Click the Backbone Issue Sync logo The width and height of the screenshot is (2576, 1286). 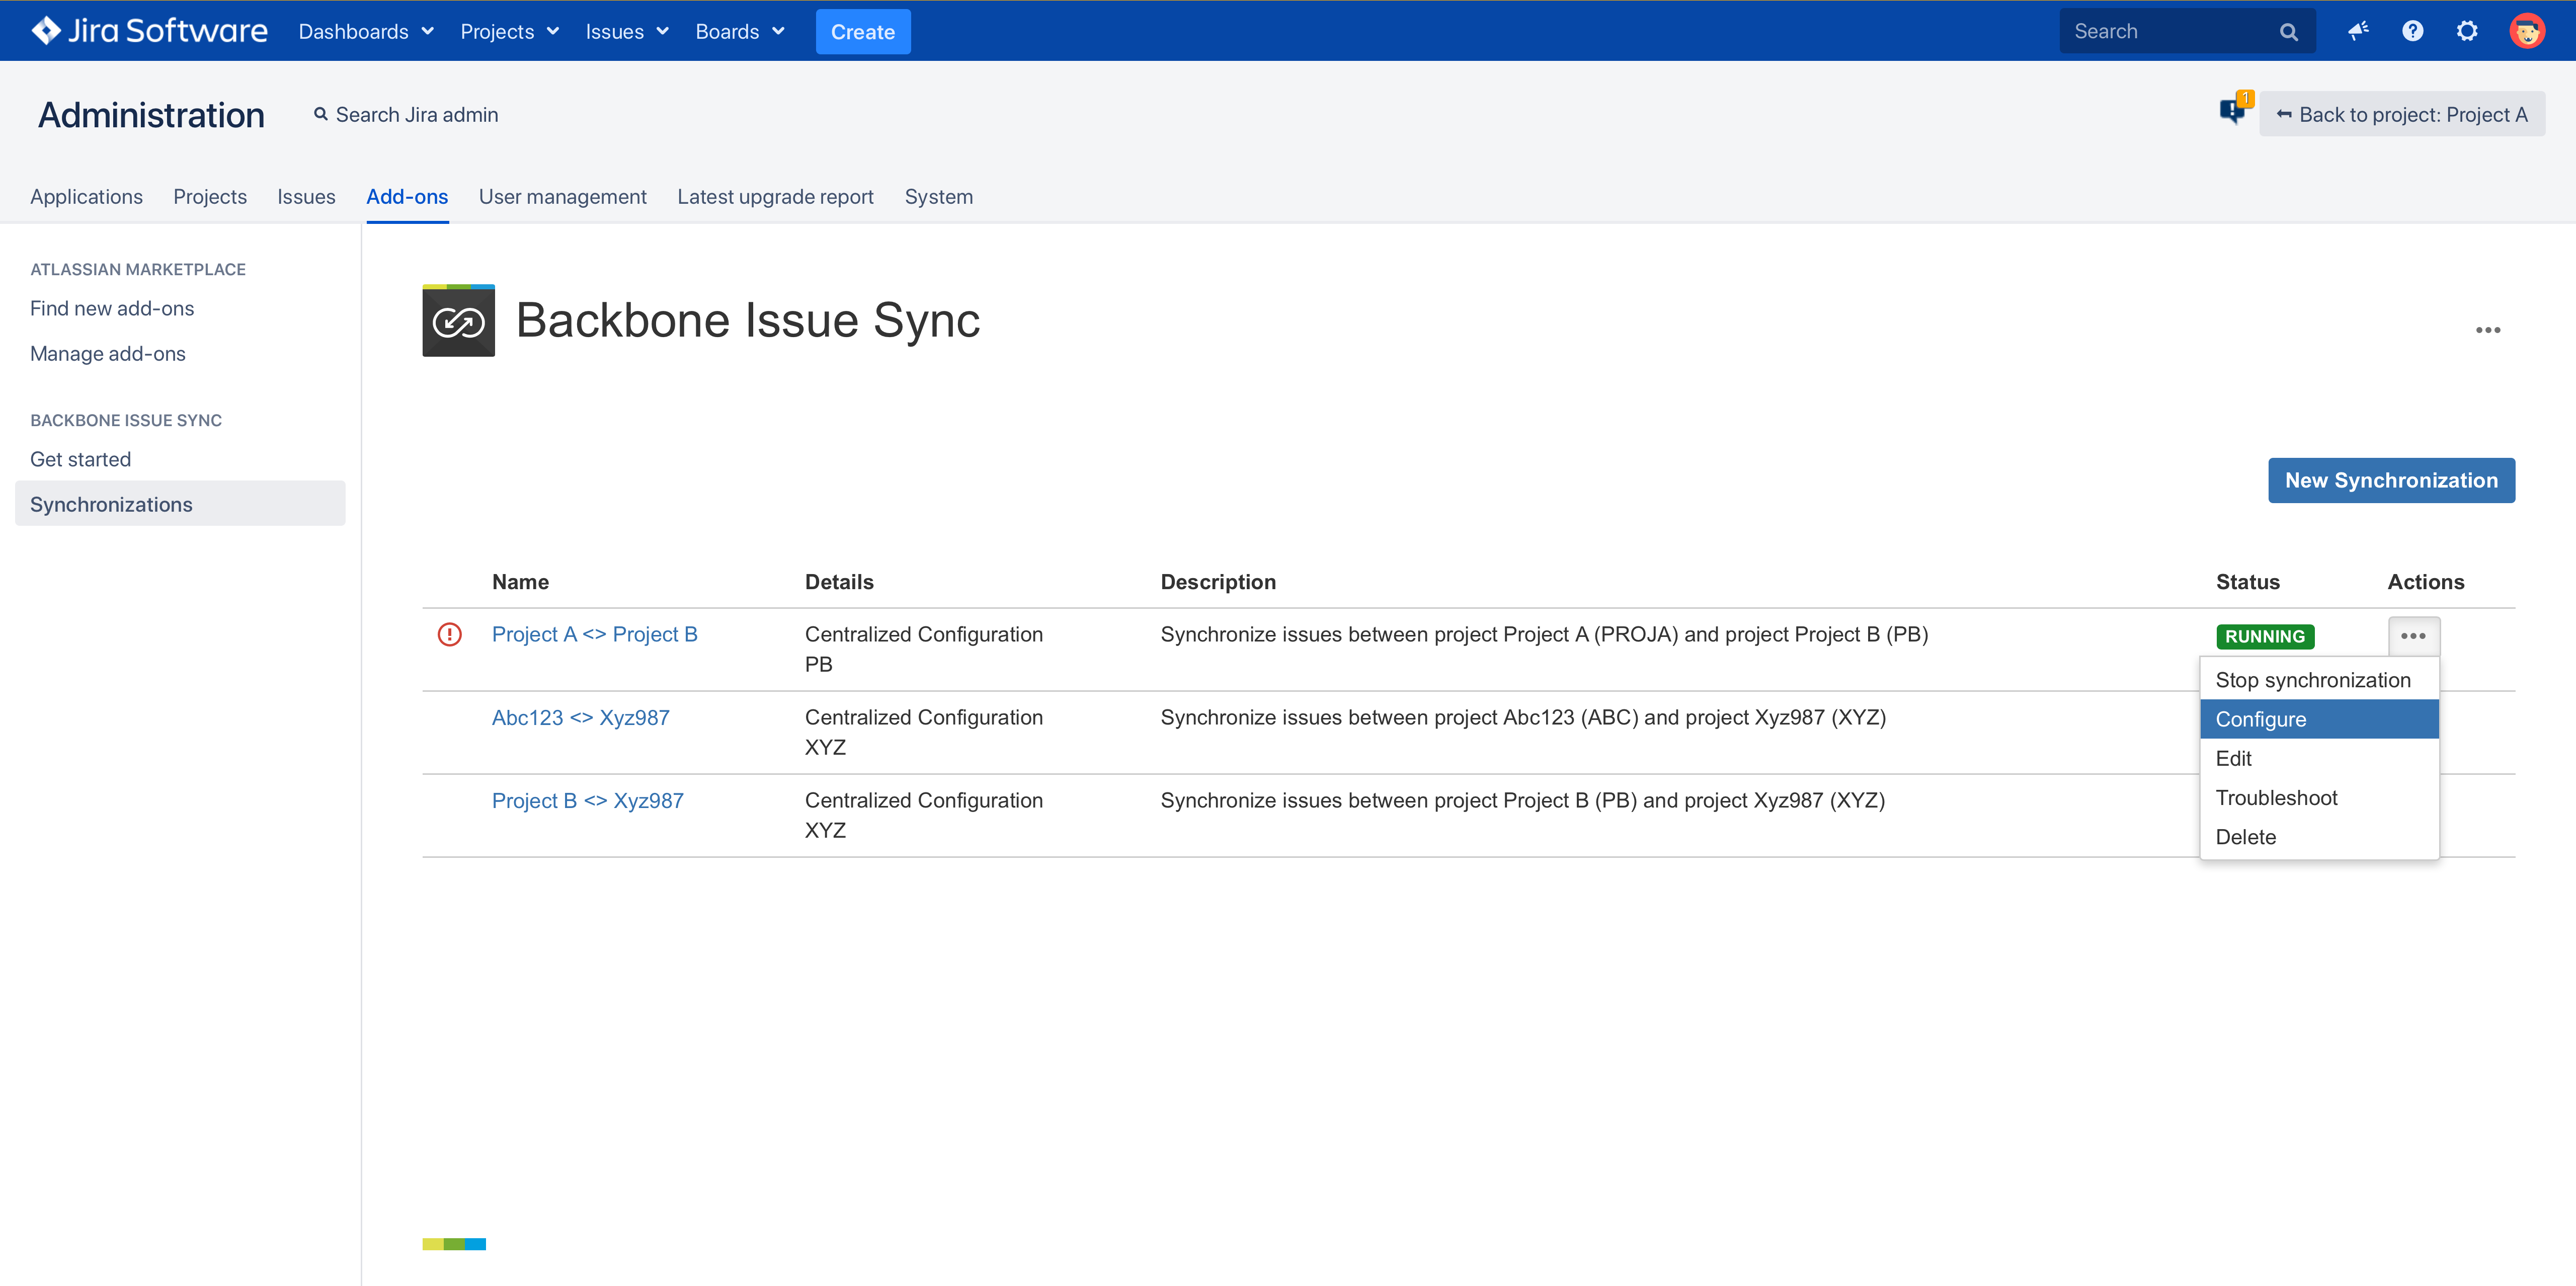(x=458, y=321)
